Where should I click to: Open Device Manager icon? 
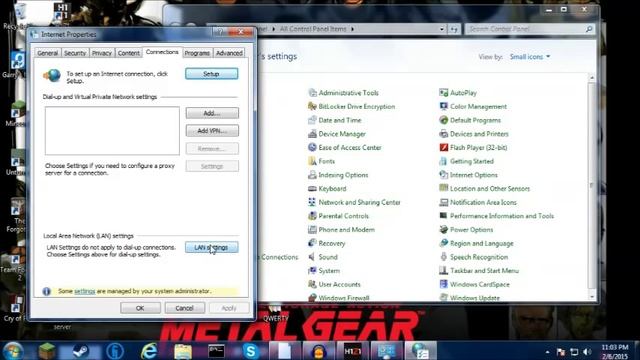pos(312,134)
